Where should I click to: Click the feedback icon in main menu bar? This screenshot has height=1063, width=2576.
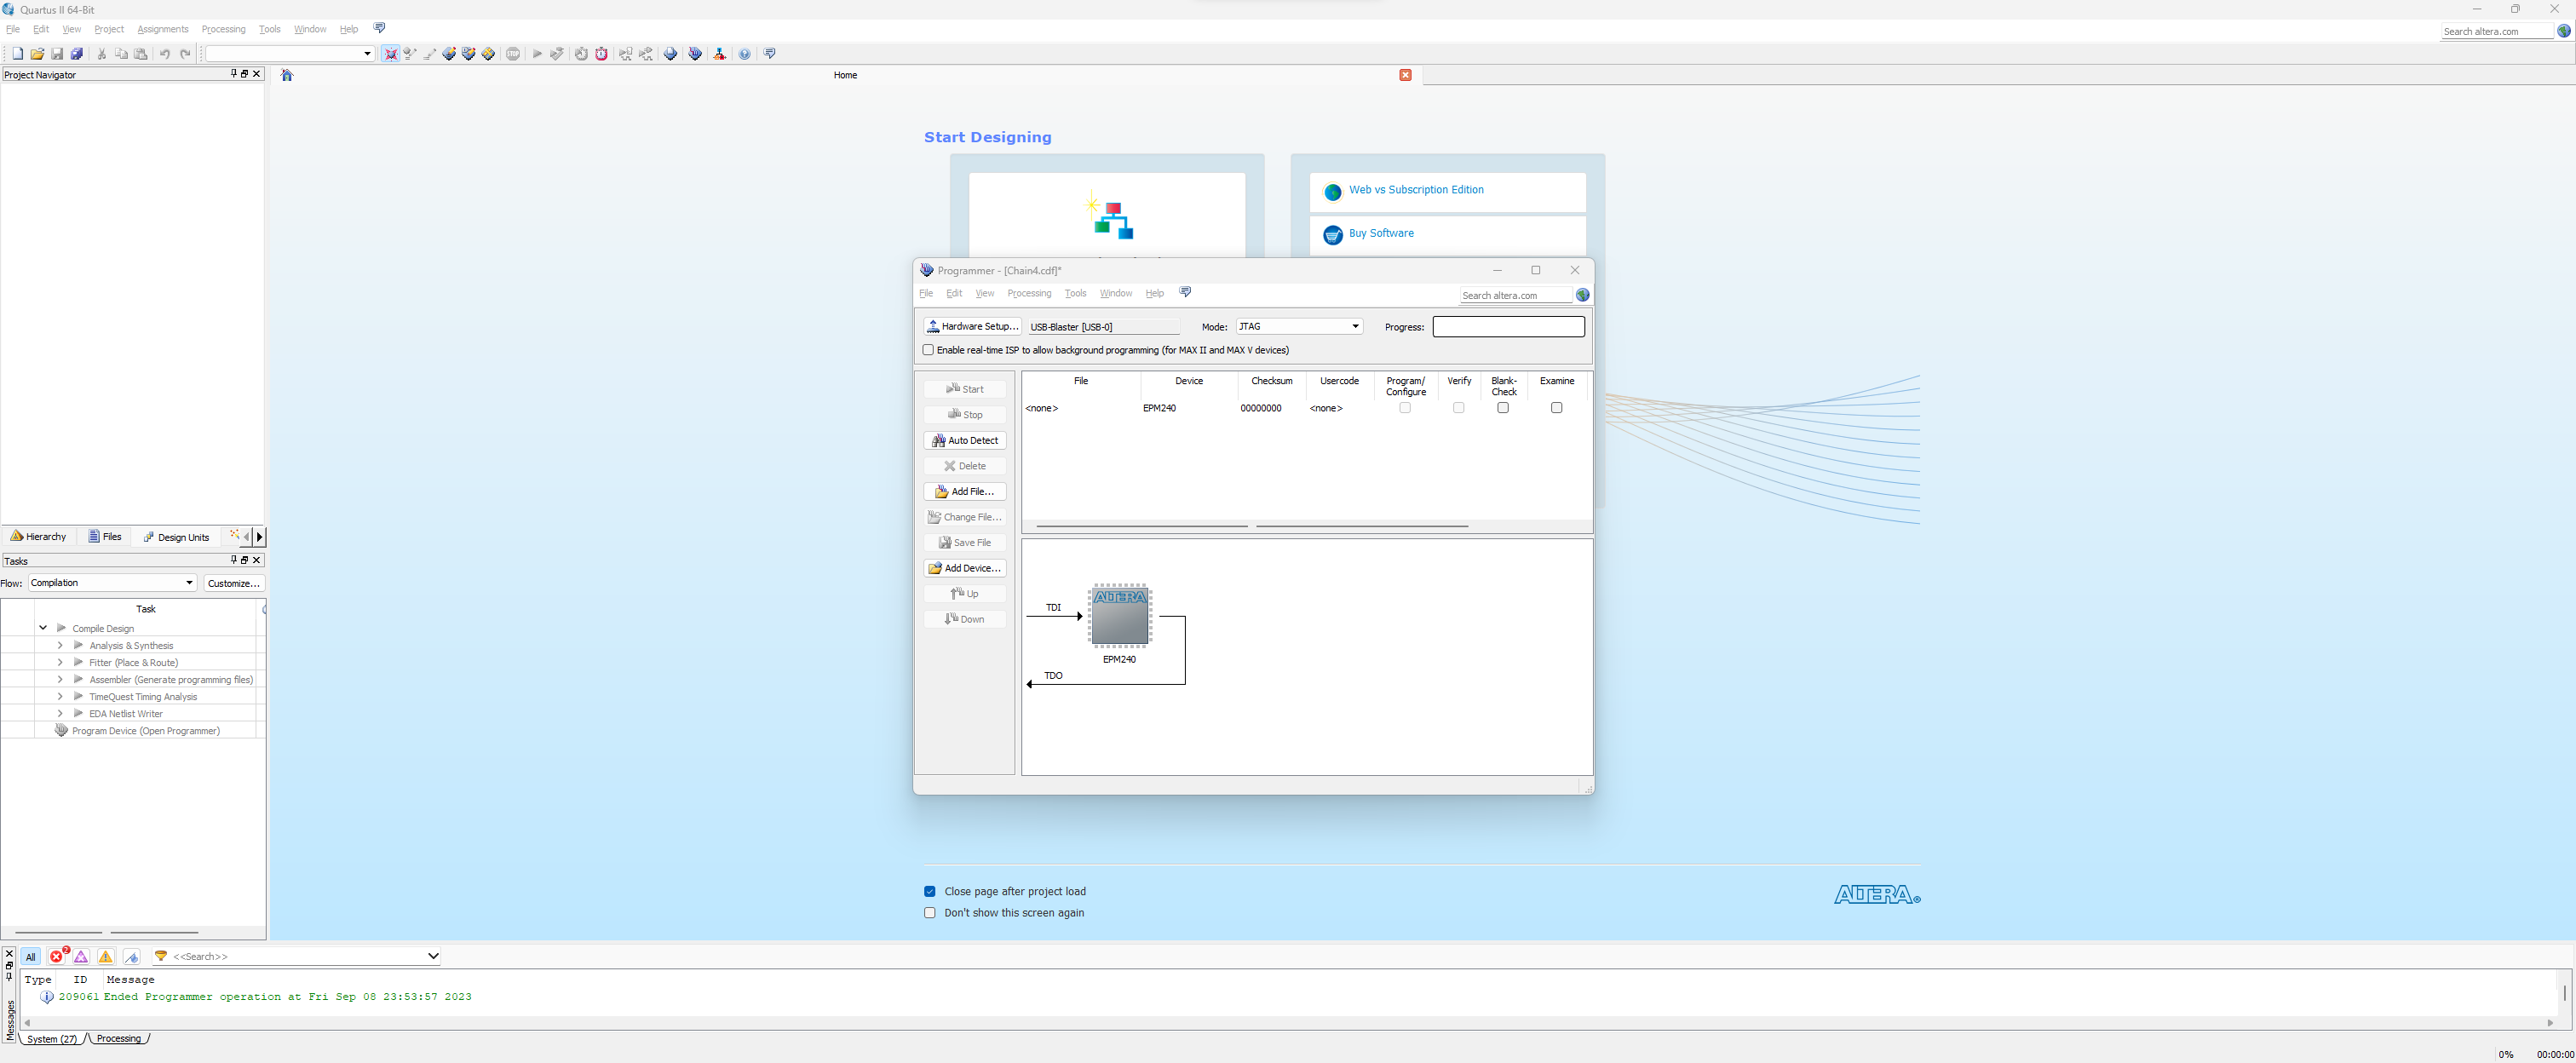(x=379, y=28)
